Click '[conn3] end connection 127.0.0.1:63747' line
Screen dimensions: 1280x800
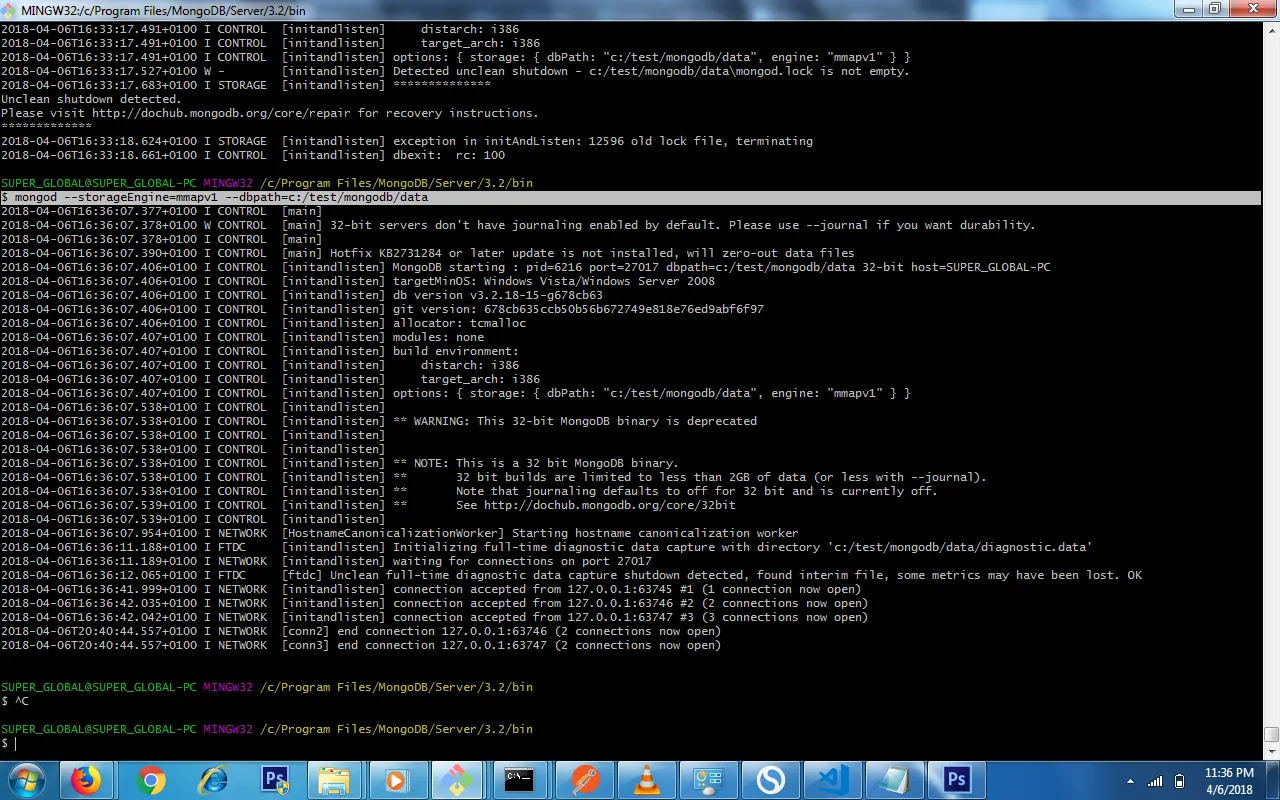coord(361,645)
